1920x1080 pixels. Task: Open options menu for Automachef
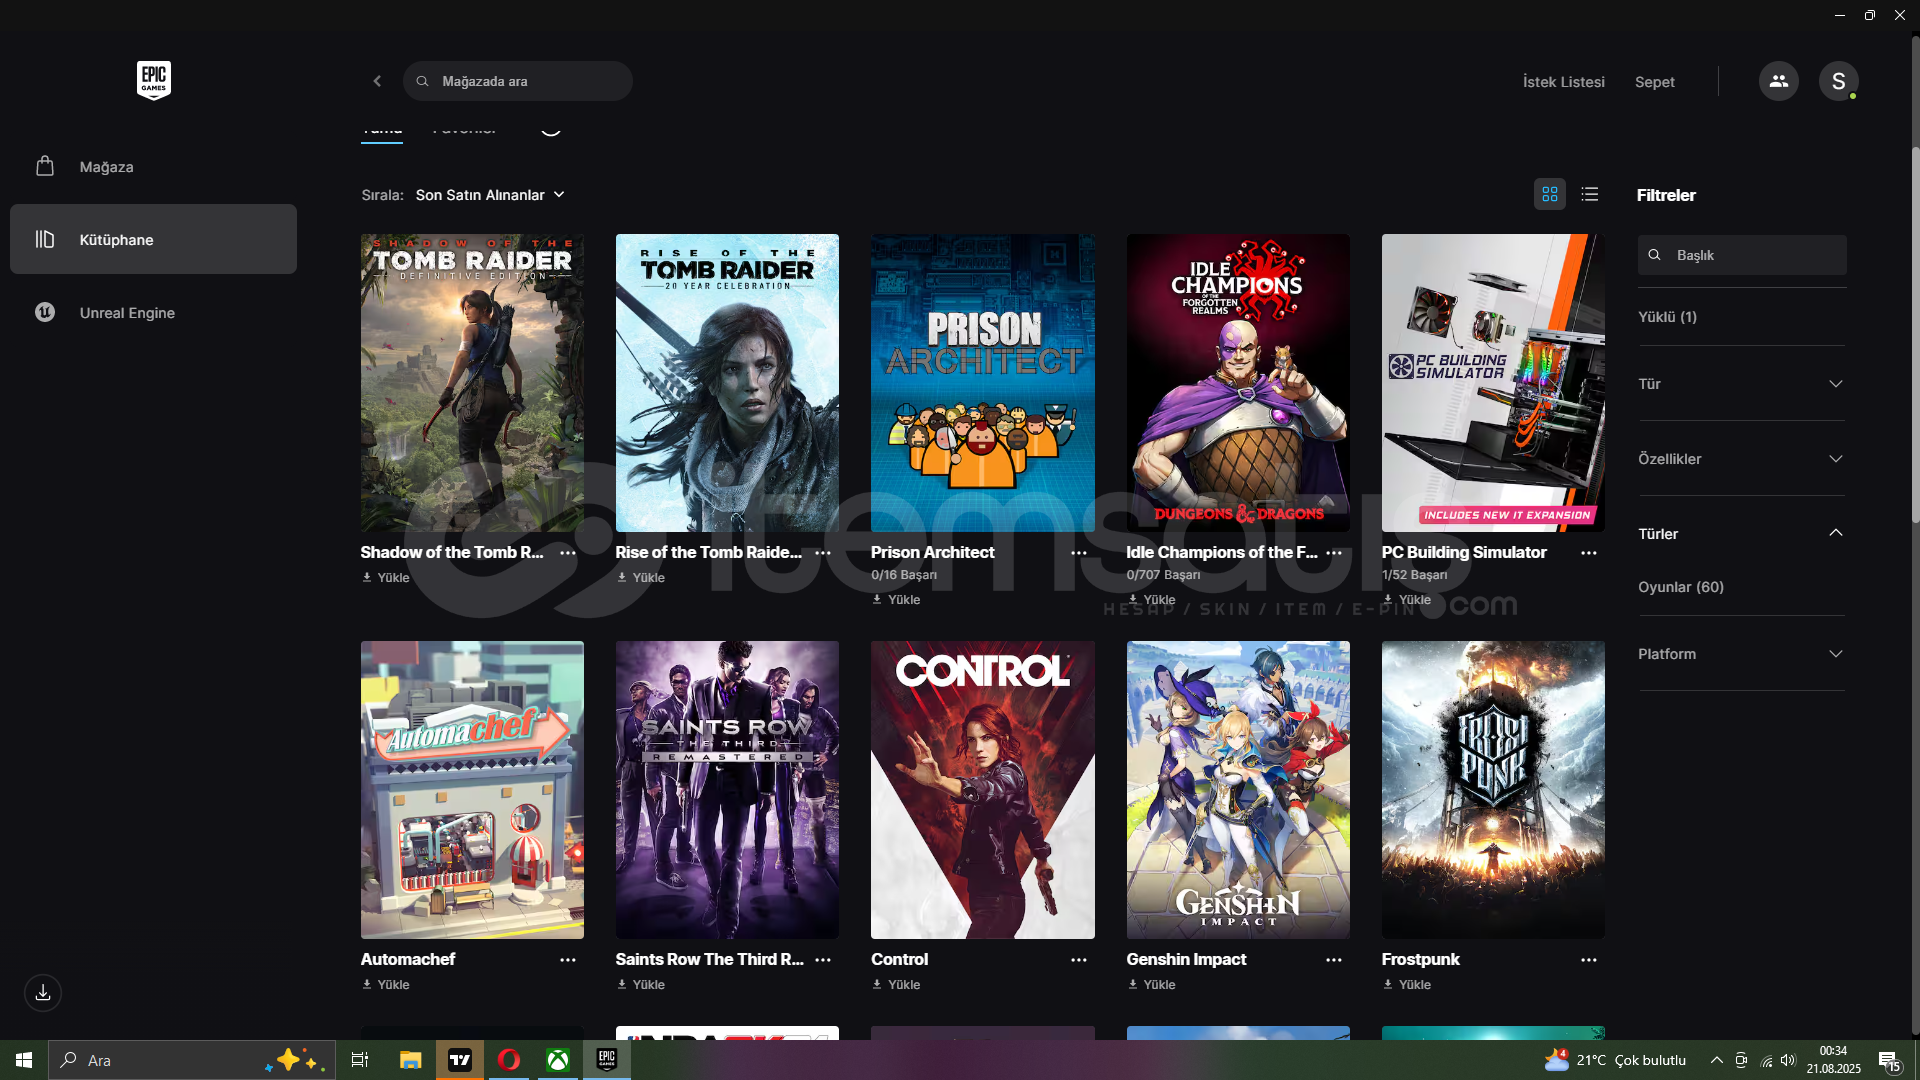[x=568, y=960]
